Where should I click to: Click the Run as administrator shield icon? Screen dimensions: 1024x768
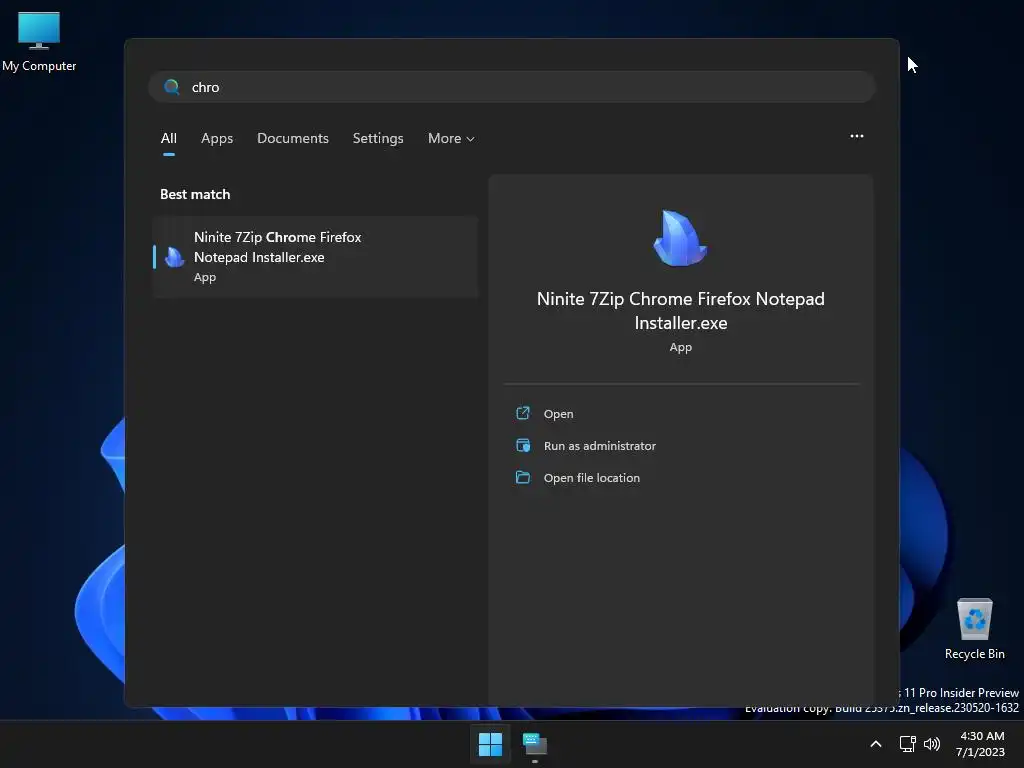click(x=522, y=445)
